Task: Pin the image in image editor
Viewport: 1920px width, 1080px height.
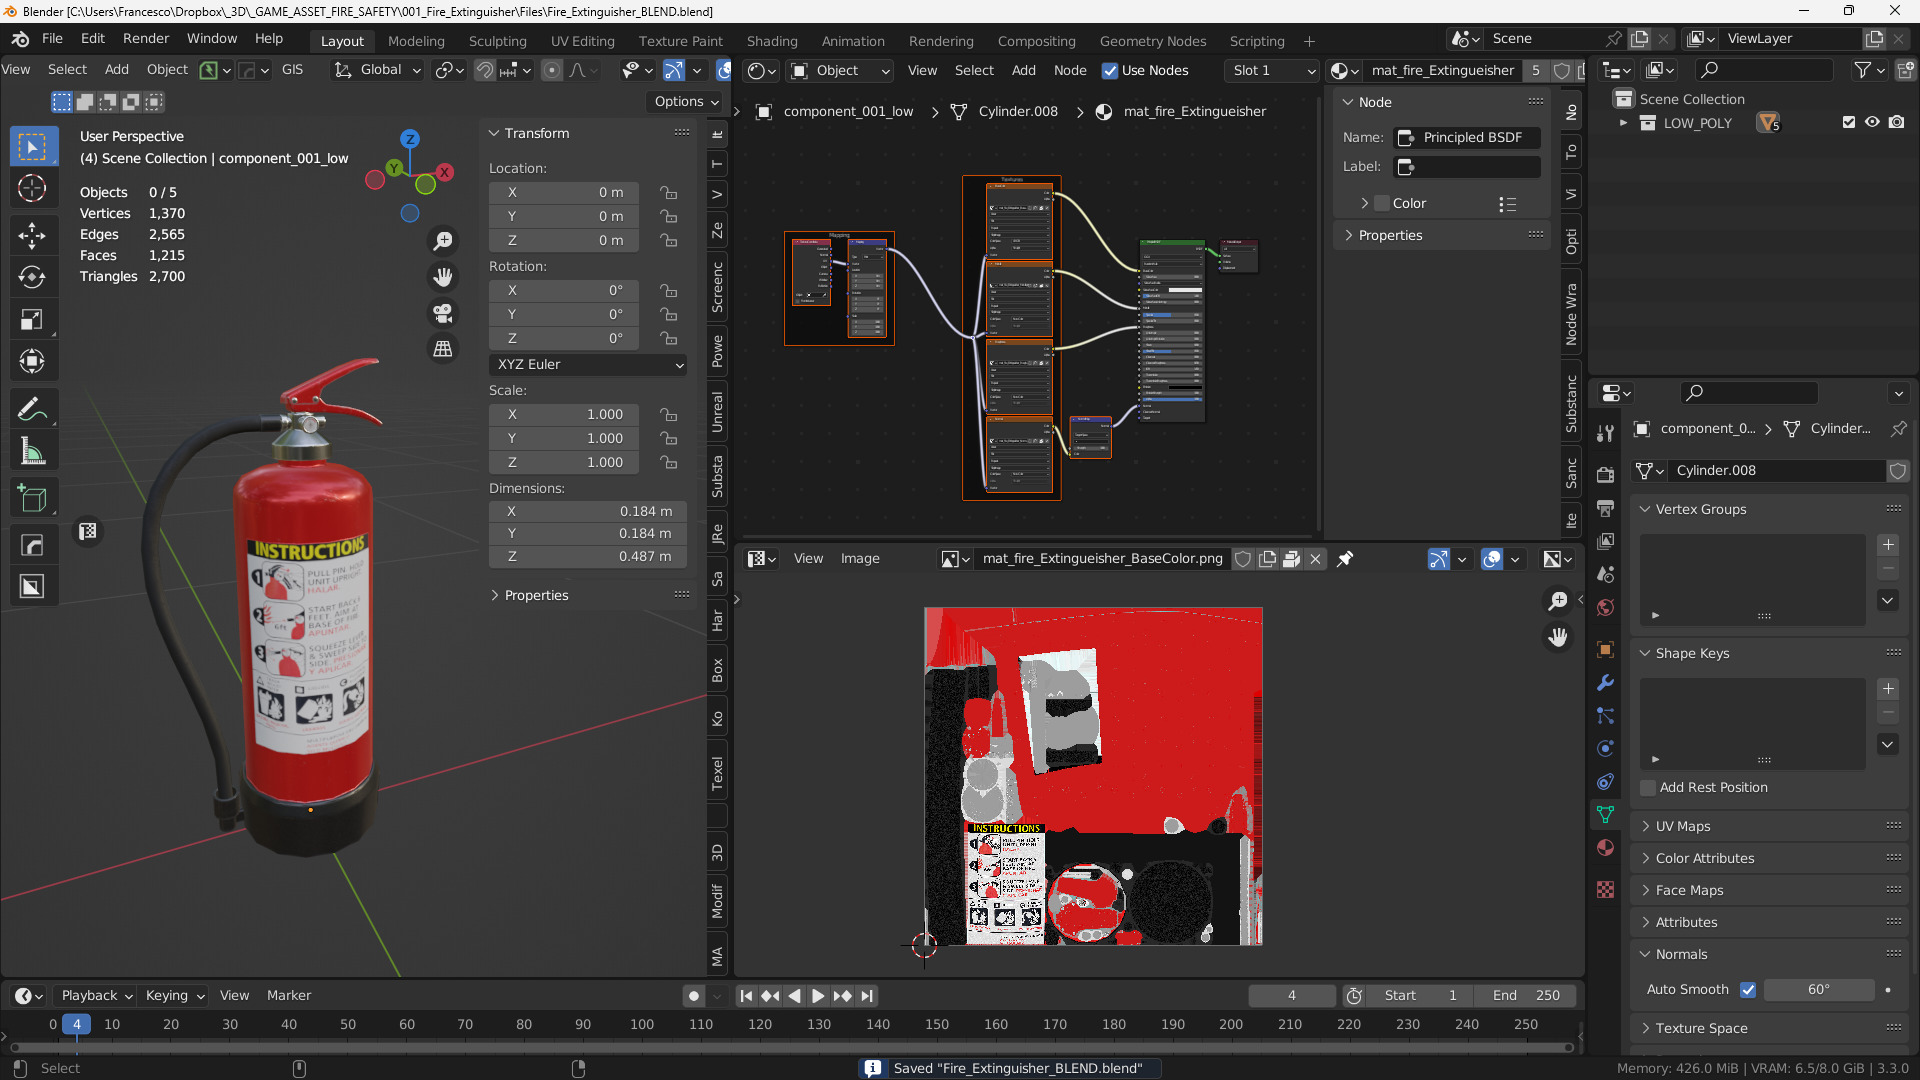Action: [x=1345, y=559]
